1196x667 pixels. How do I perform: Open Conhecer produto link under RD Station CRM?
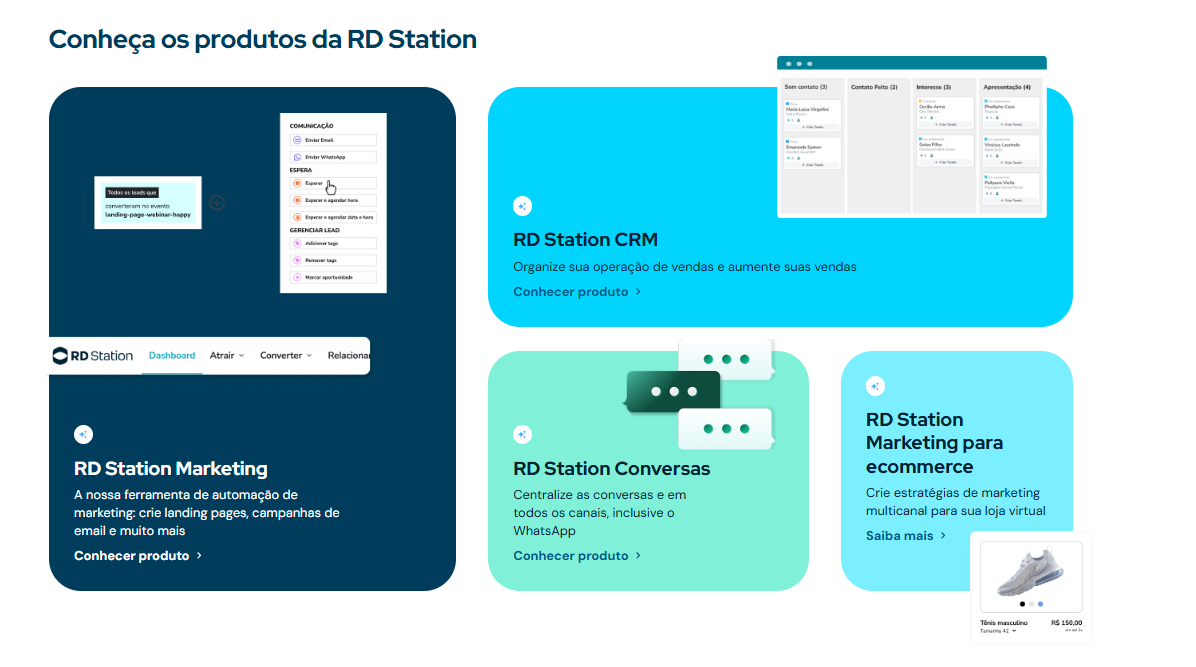[x=577, y=292]
